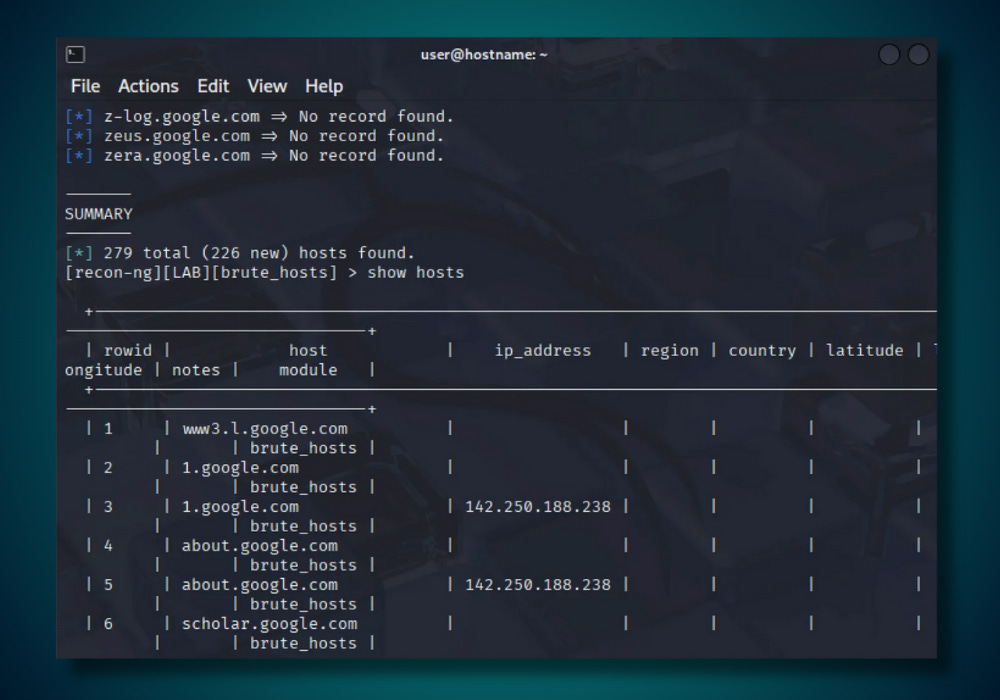Click the rowid value 6
This screenshot has width=1000, height=700.
108,624
